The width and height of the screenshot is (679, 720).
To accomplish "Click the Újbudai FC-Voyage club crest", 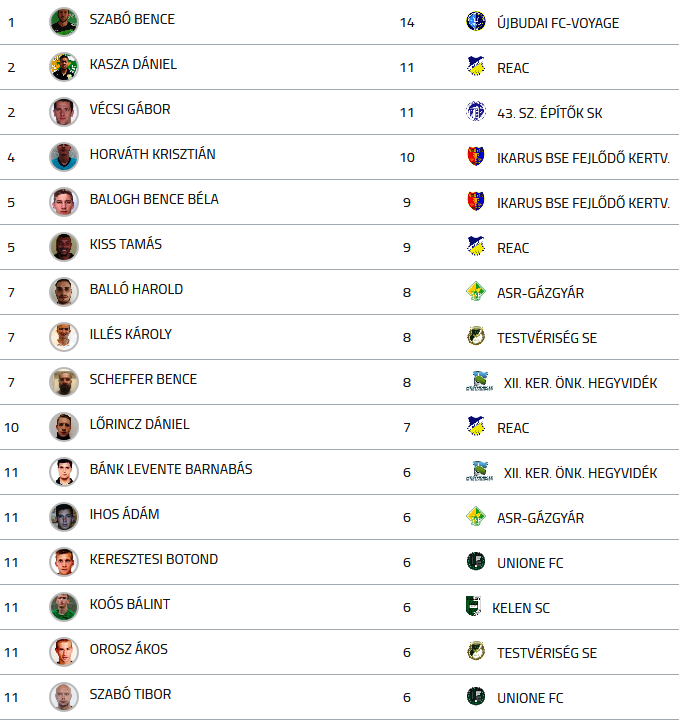I will (x=476, y=21).
